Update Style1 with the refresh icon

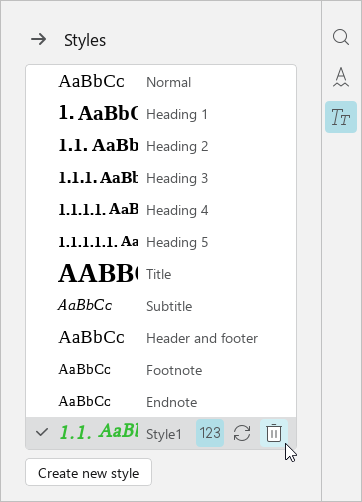[x=242, y=433]
